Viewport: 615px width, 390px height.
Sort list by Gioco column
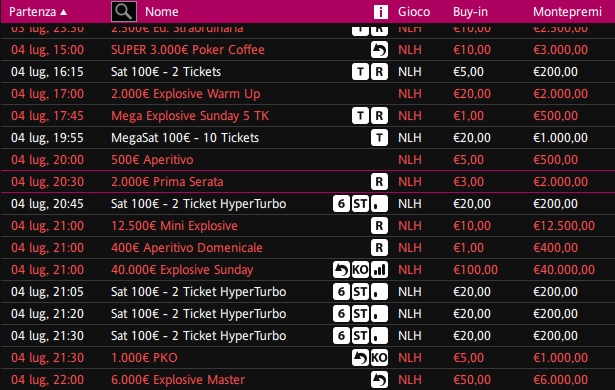point(414,12)
